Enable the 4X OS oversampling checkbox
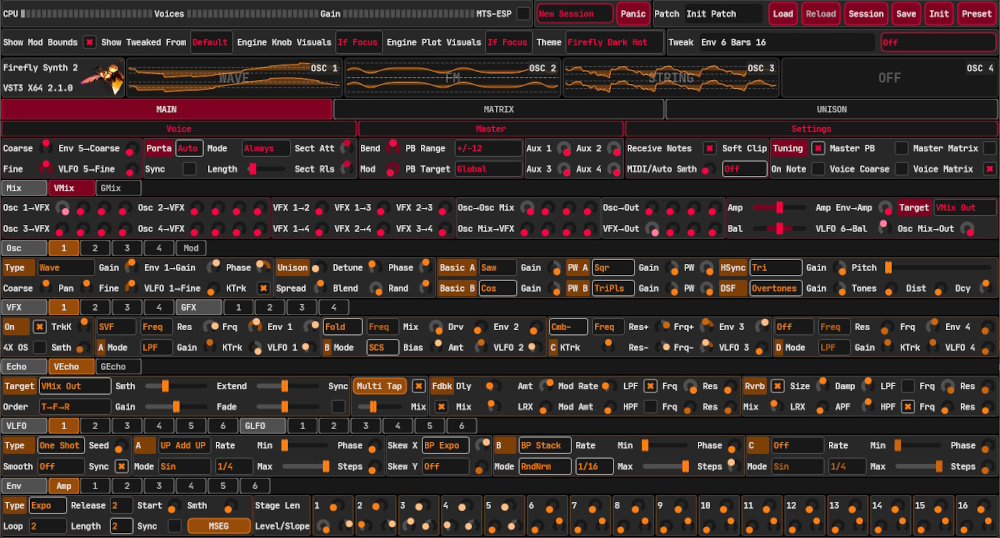This screenshot has height=538, width=1000. coord(40,347)
